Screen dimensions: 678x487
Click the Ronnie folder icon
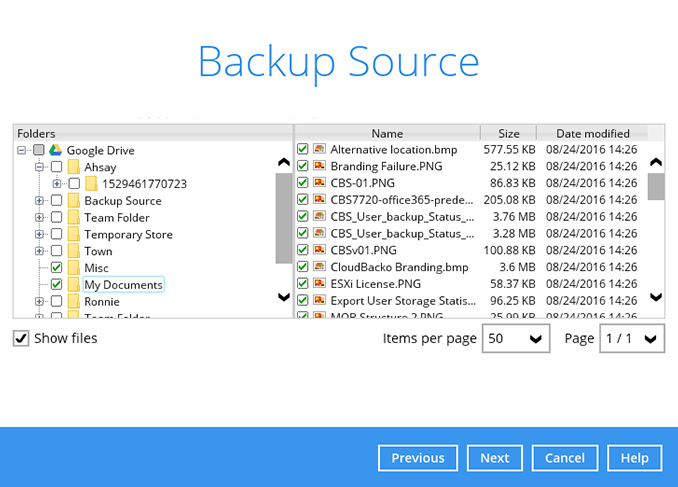coord(74,302)
